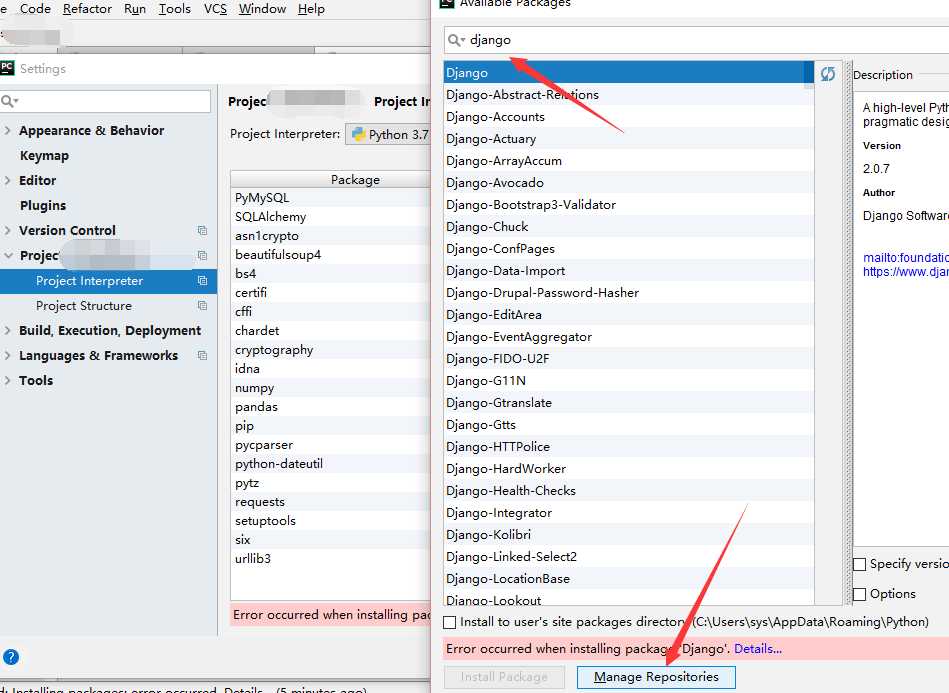949x693 pixels.
Task: Select Django-ArrayAccum package
Action: pos(628,161)
